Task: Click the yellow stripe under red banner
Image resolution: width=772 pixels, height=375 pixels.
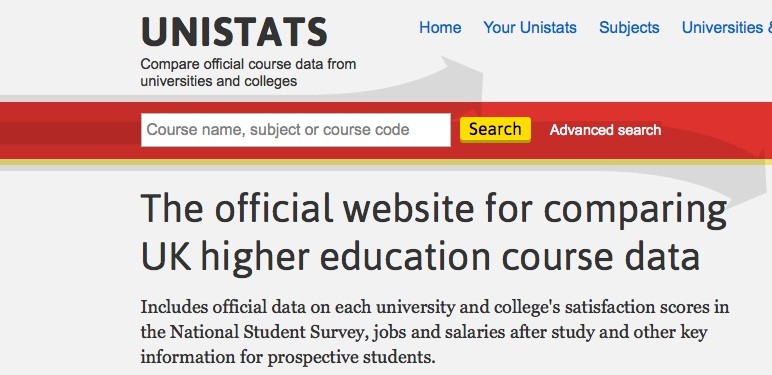Action: (x=386, y=162)
